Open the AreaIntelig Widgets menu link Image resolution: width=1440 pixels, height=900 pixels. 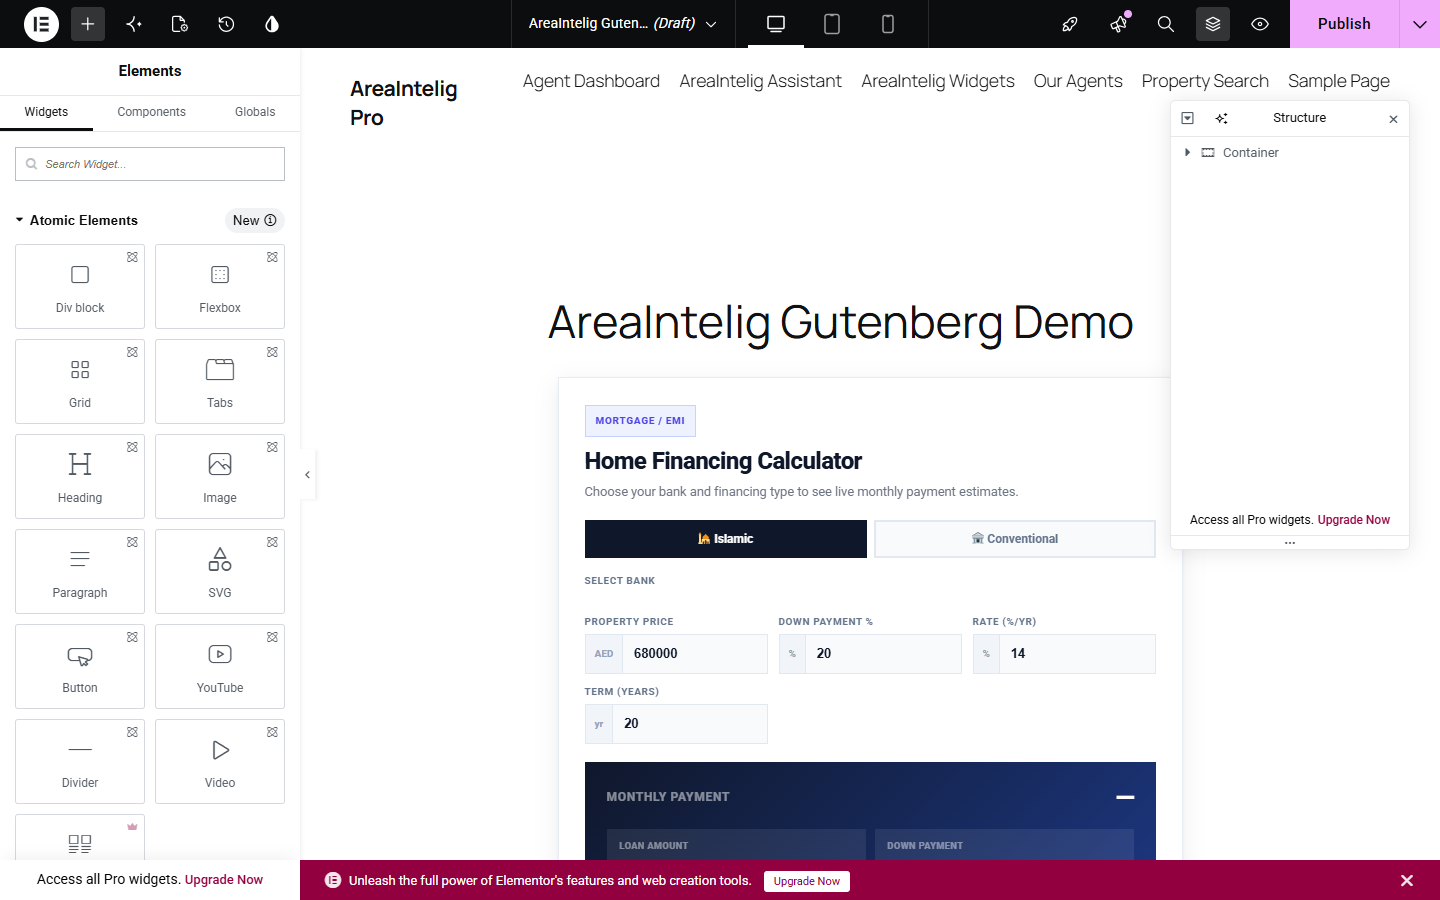pyautogui.click(x=938, y=81)
